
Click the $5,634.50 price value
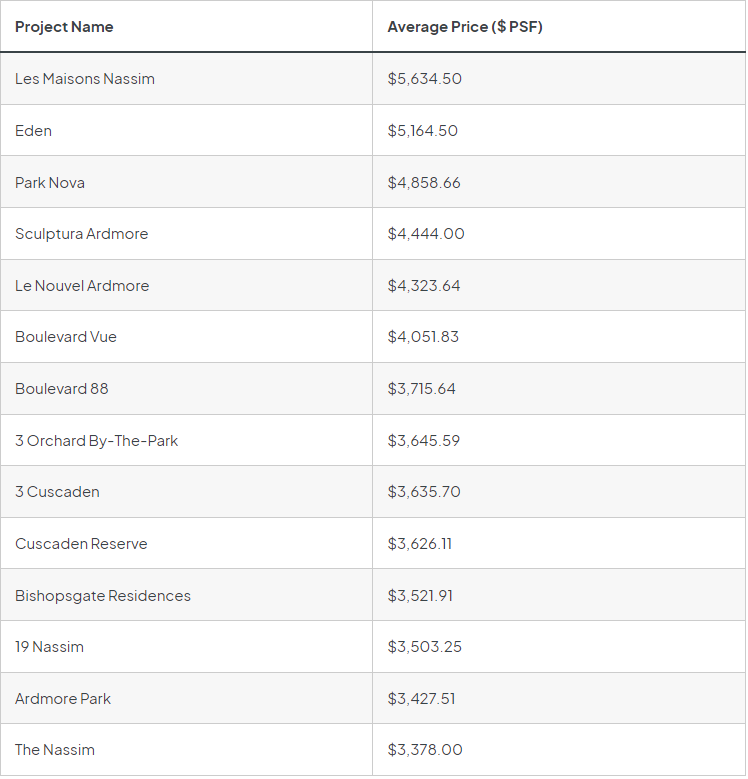(424, 79)
